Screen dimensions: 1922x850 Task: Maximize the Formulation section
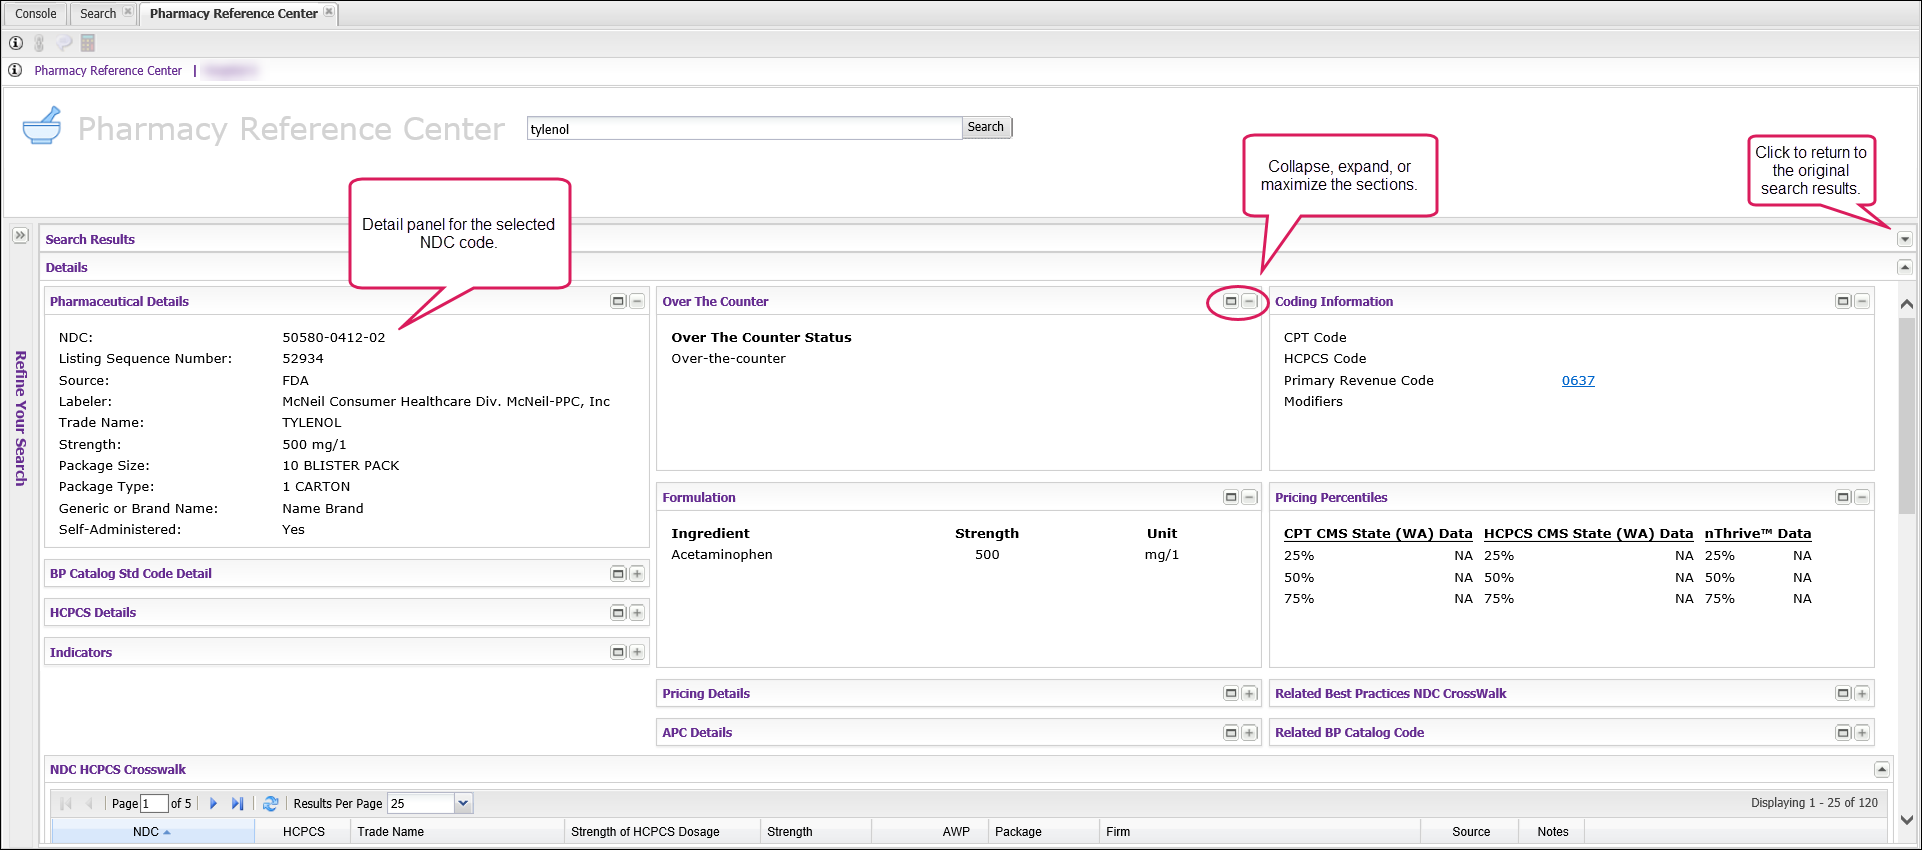coord(1231,497)
